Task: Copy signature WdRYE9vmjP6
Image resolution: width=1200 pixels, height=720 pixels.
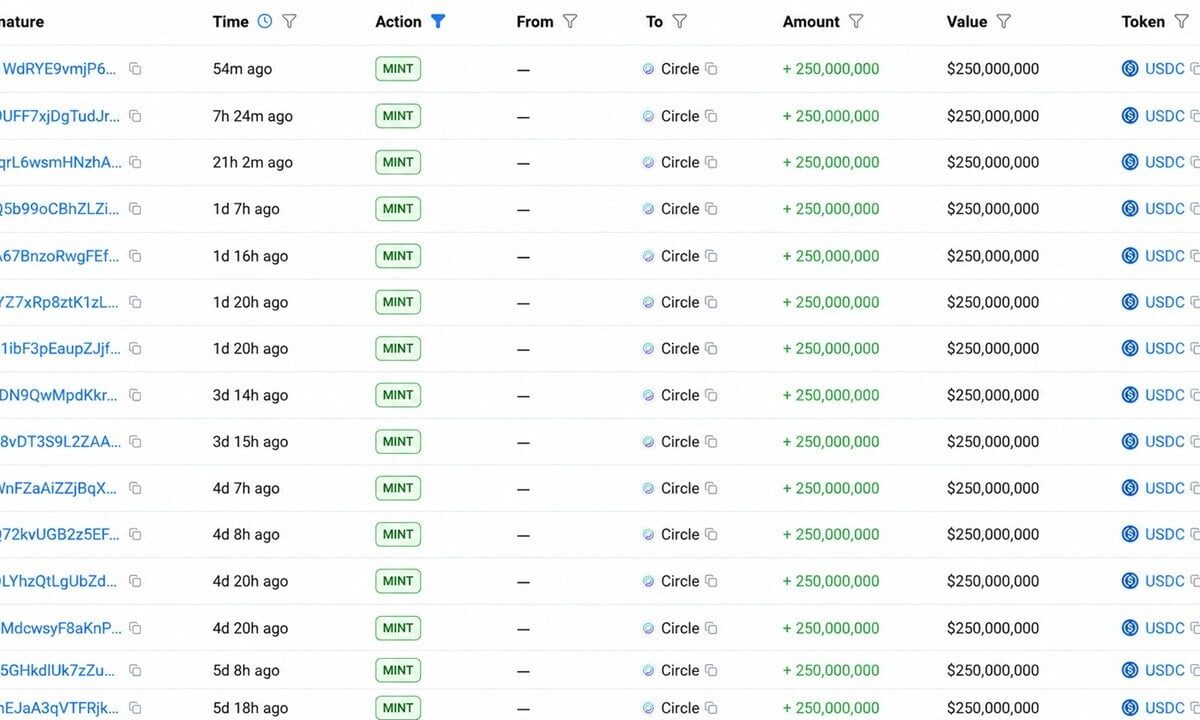Action: coord(135,69)
